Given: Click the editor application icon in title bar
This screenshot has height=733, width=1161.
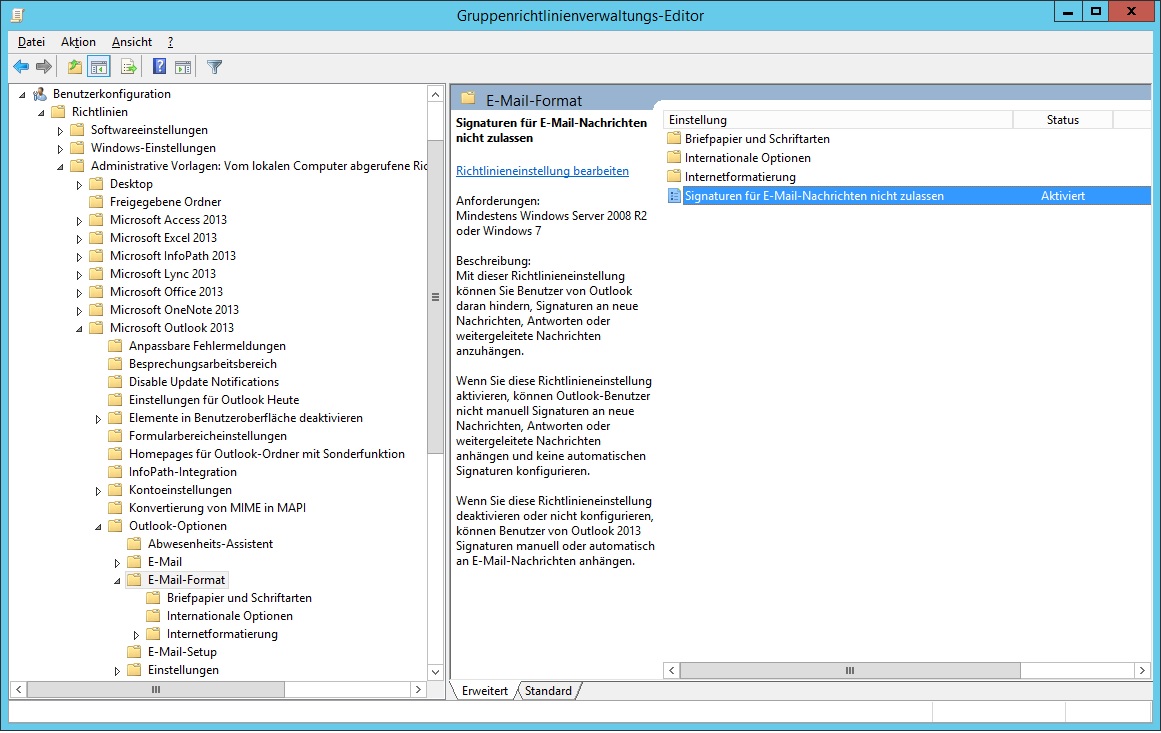Looking at the screenshot, I should click(18, 14).
